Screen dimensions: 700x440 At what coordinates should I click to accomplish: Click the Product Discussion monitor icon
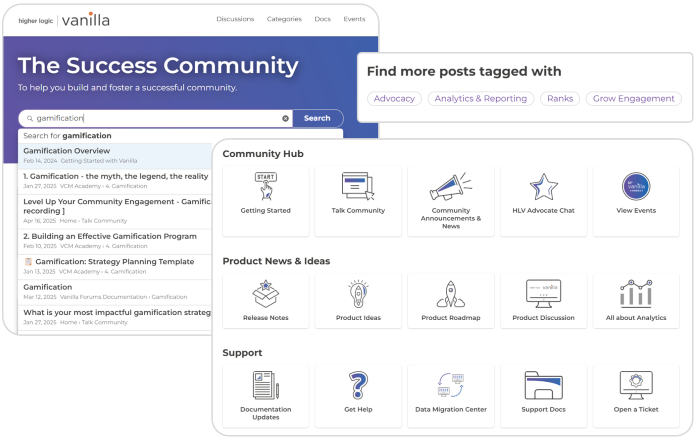[x=543, y=294]
